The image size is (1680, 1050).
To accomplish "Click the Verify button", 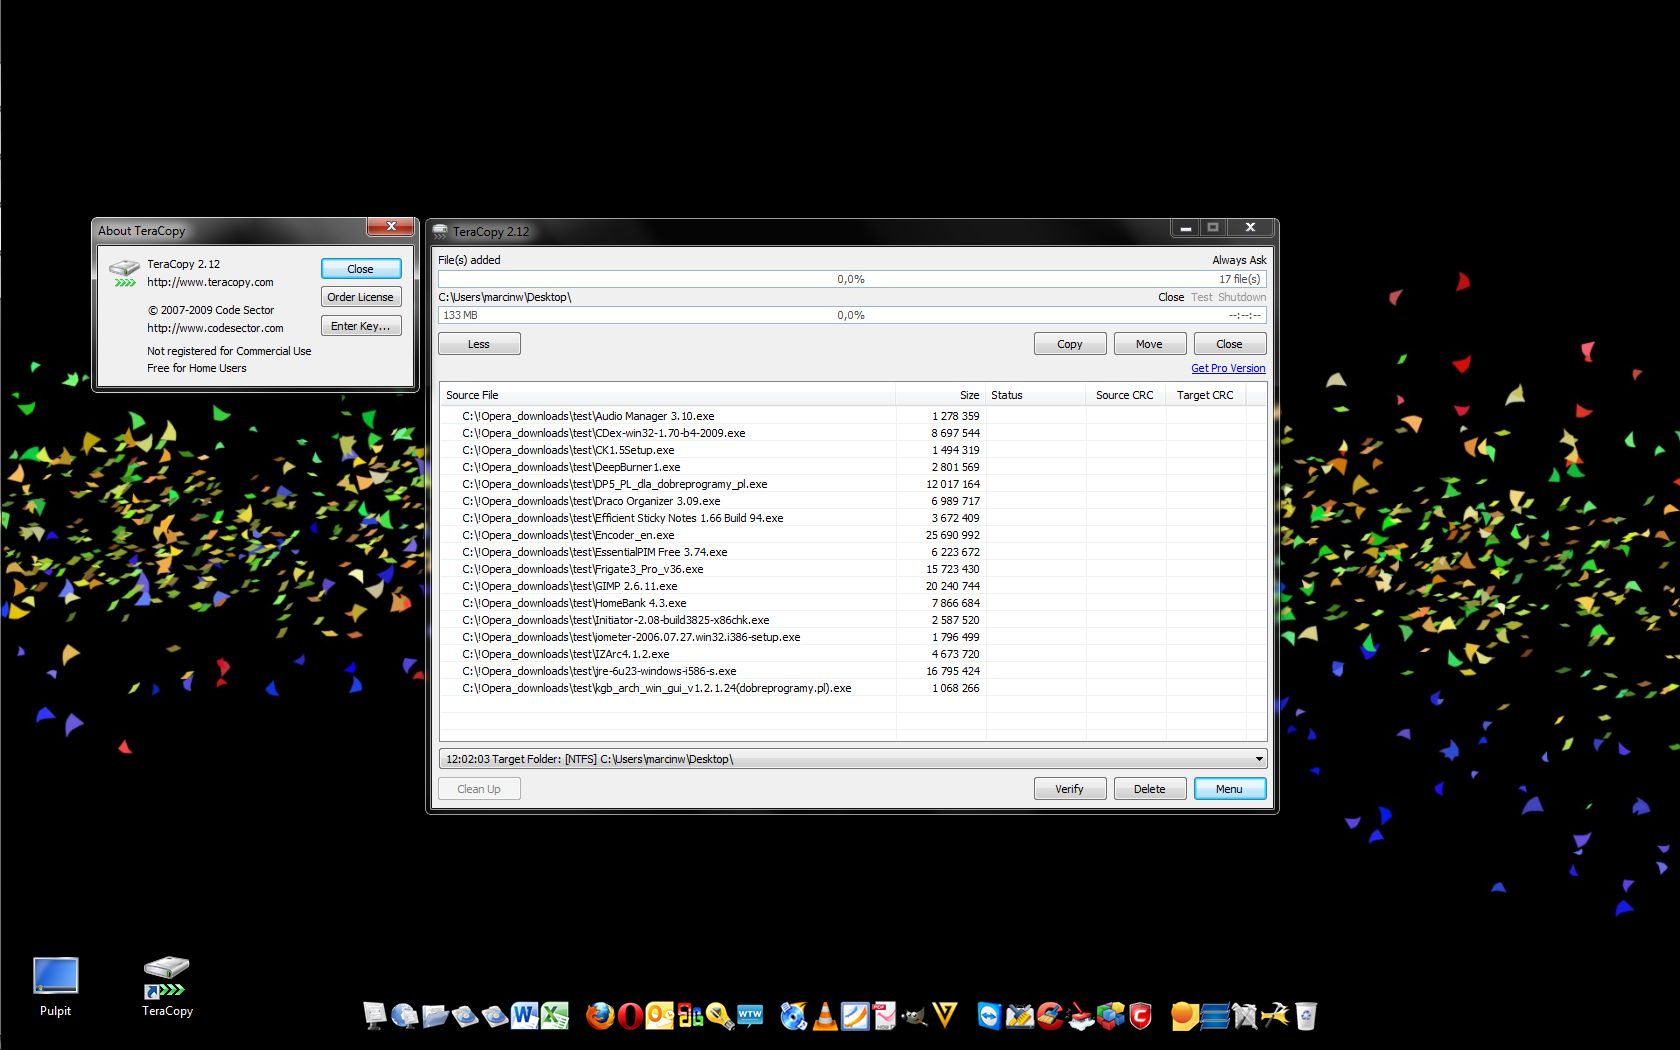I will pyautogui.click(x=1070, y=789).
